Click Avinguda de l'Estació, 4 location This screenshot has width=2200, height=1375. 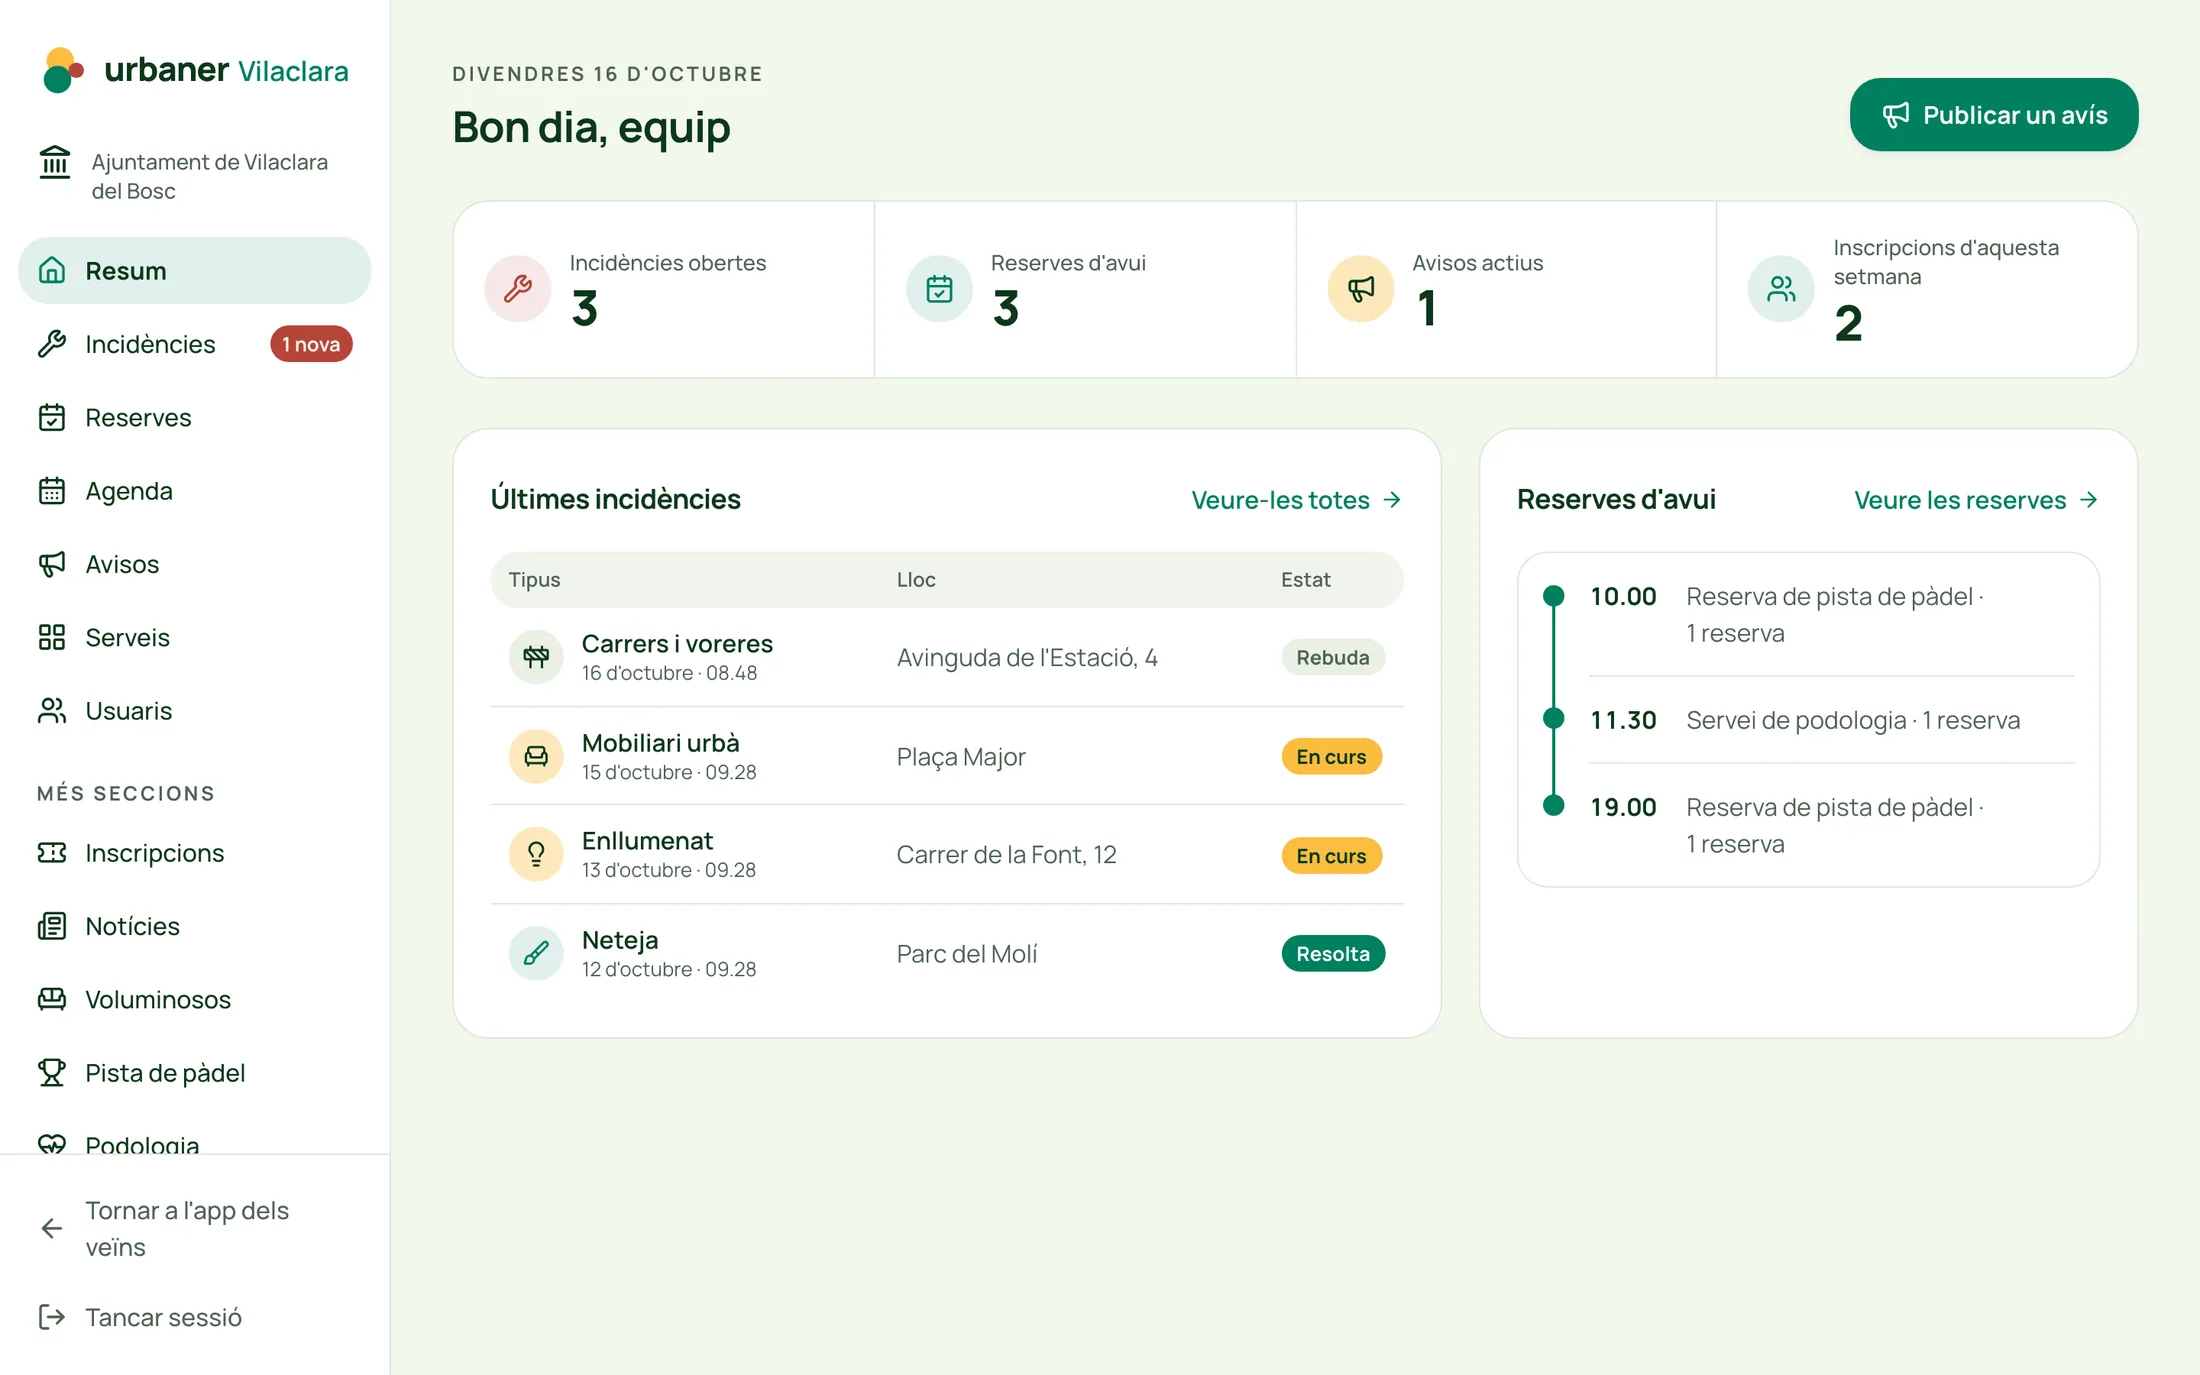tap(1027, 657)
